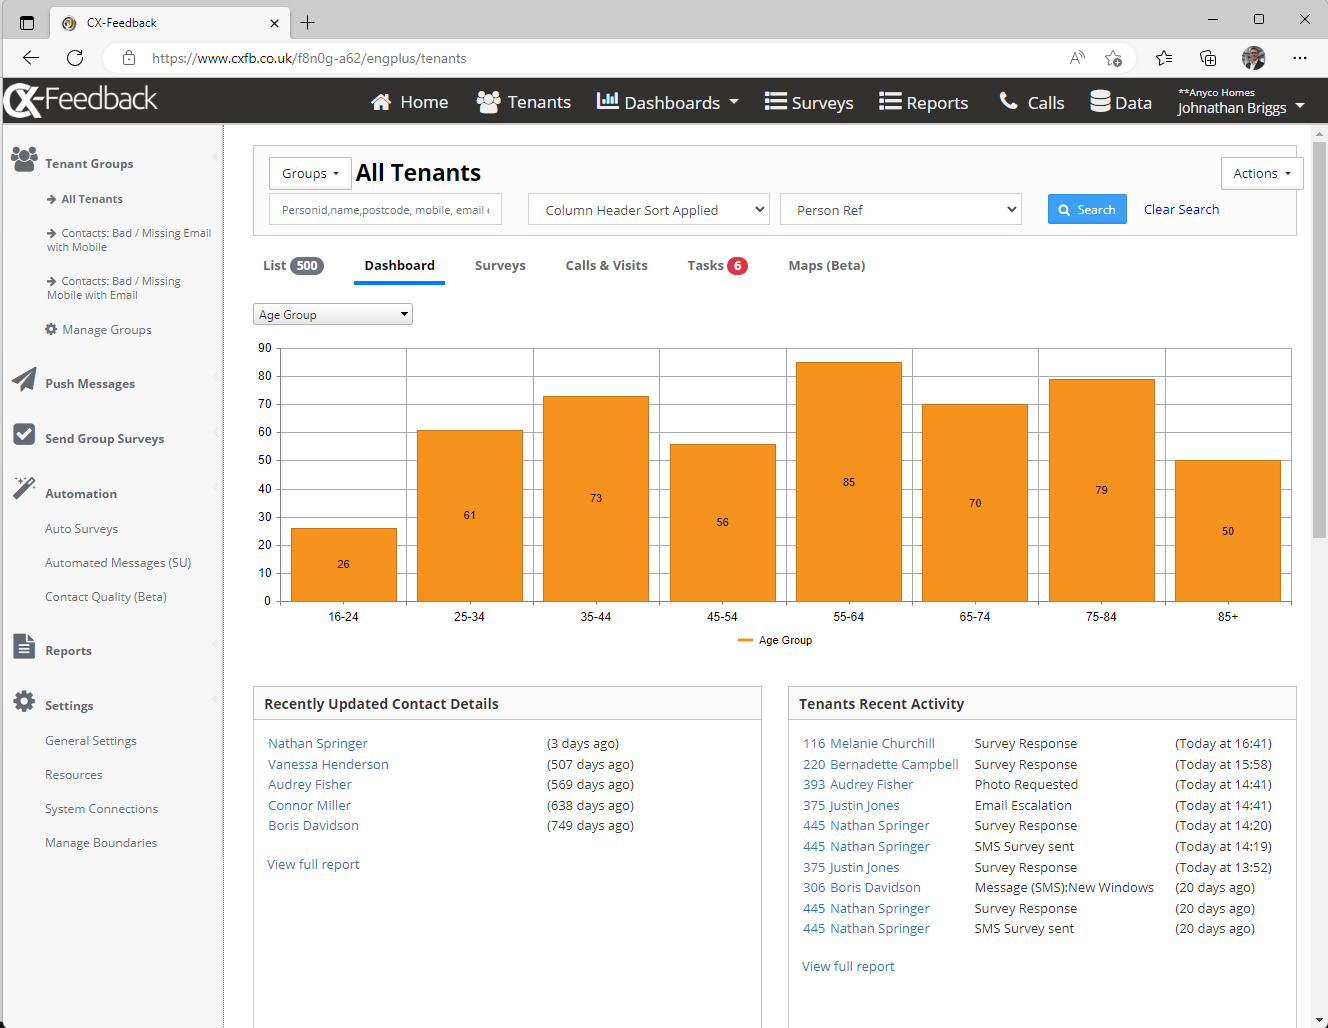Viewport: 1328px width, 1028px height.
Task: Click the Clear Search link
Action: pos(1181,209)
